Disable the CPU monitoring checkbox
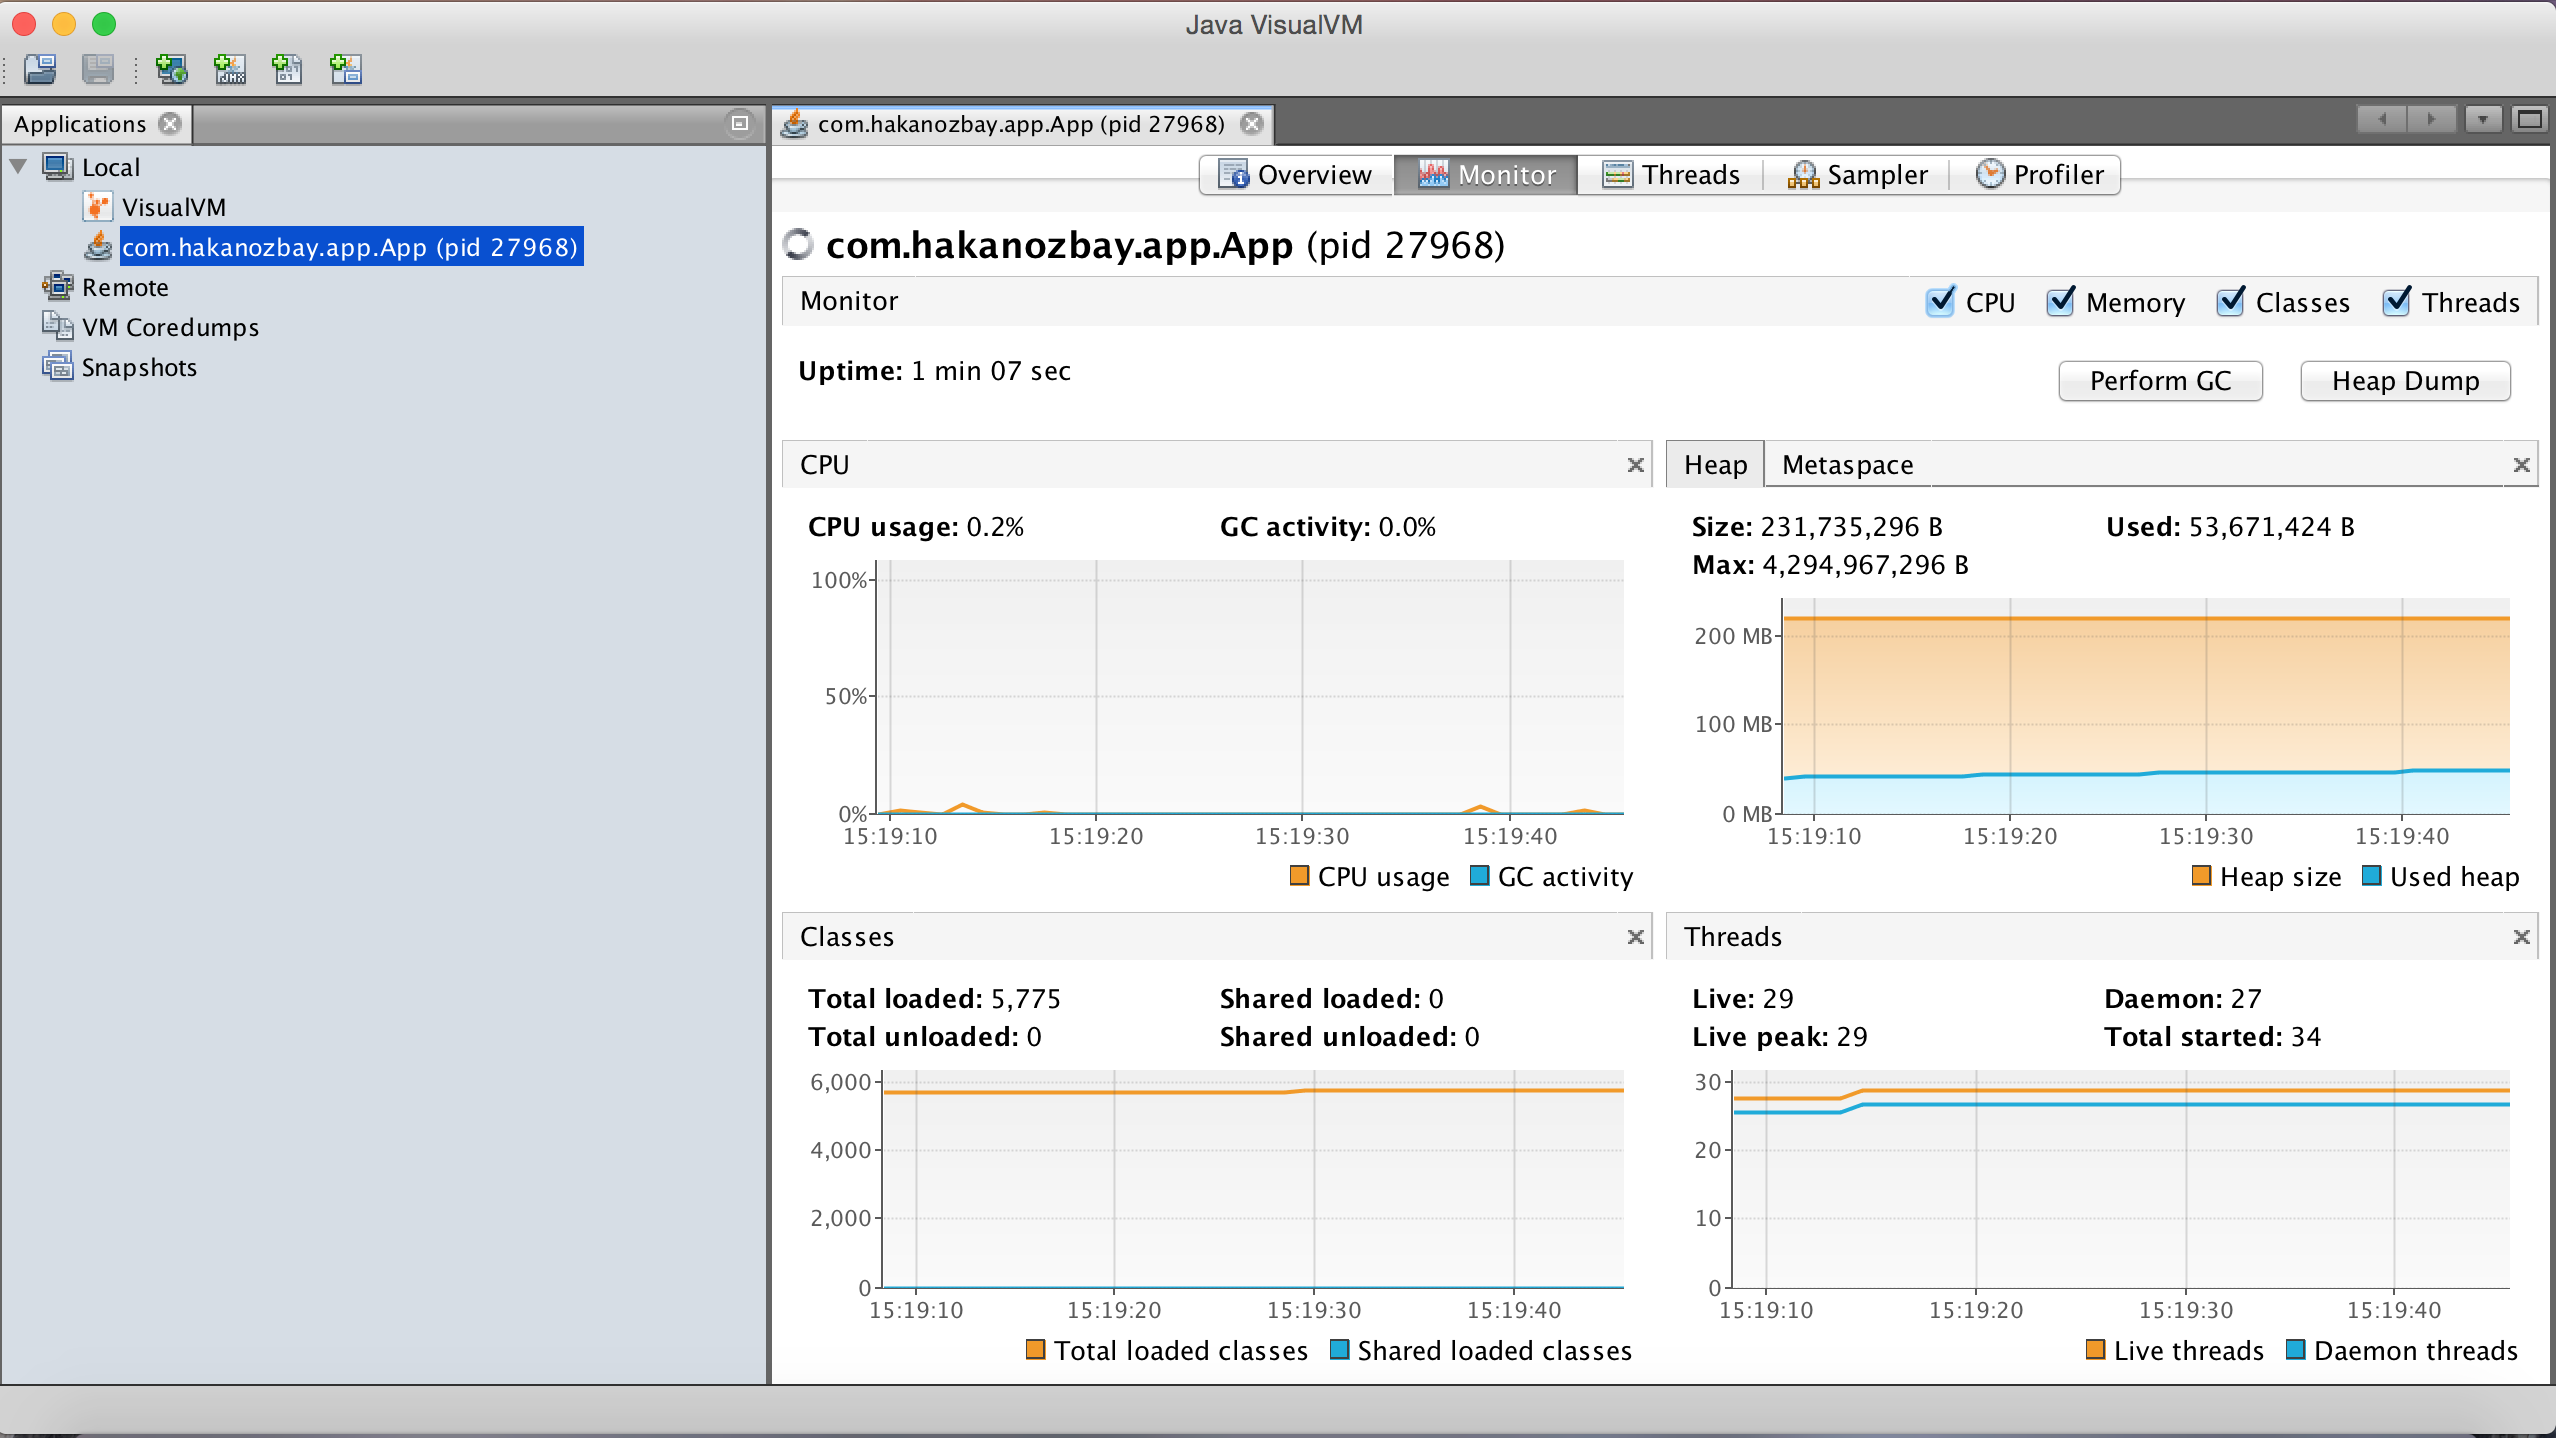Image resolution: width=2556 pixels, height=1438 pixels. [1940, 301]
